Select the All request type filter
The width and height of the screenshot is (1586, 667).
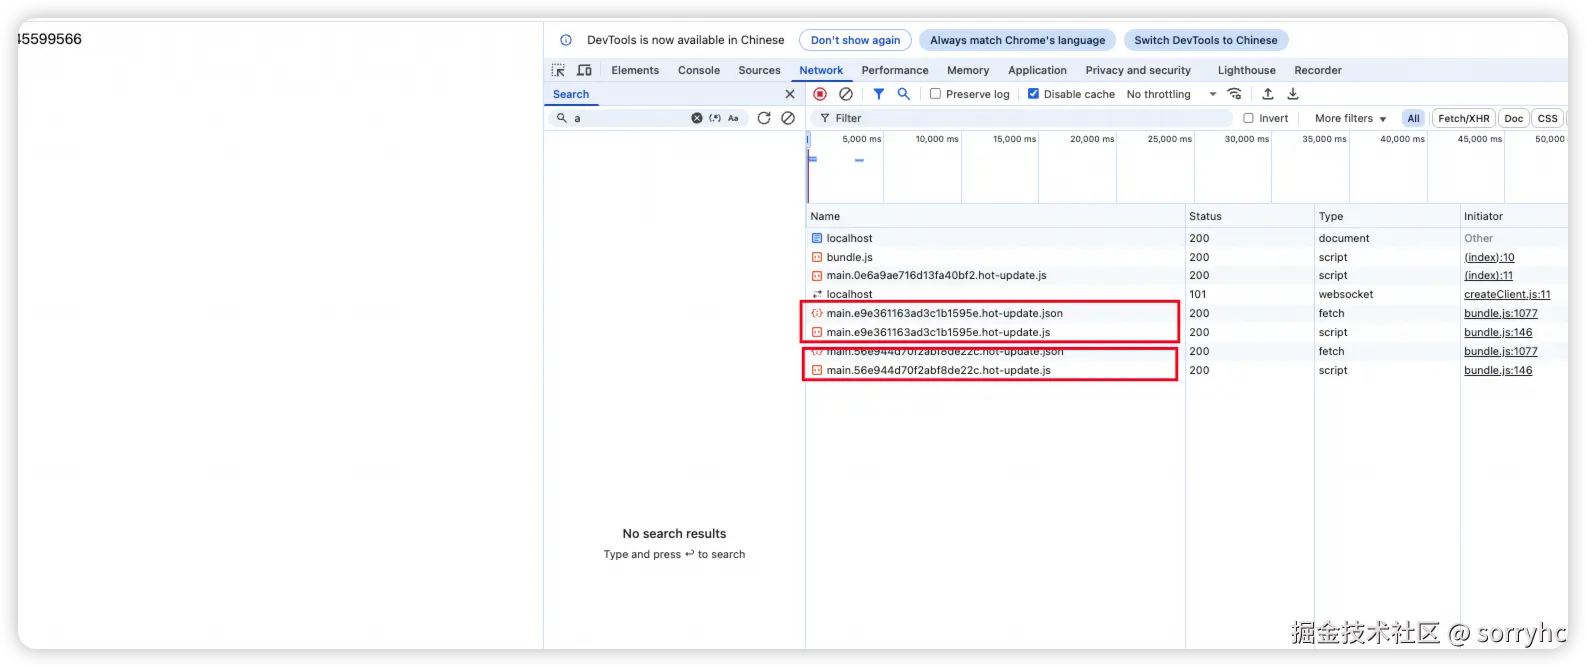pyautogui.click(x=1413, y=118)
